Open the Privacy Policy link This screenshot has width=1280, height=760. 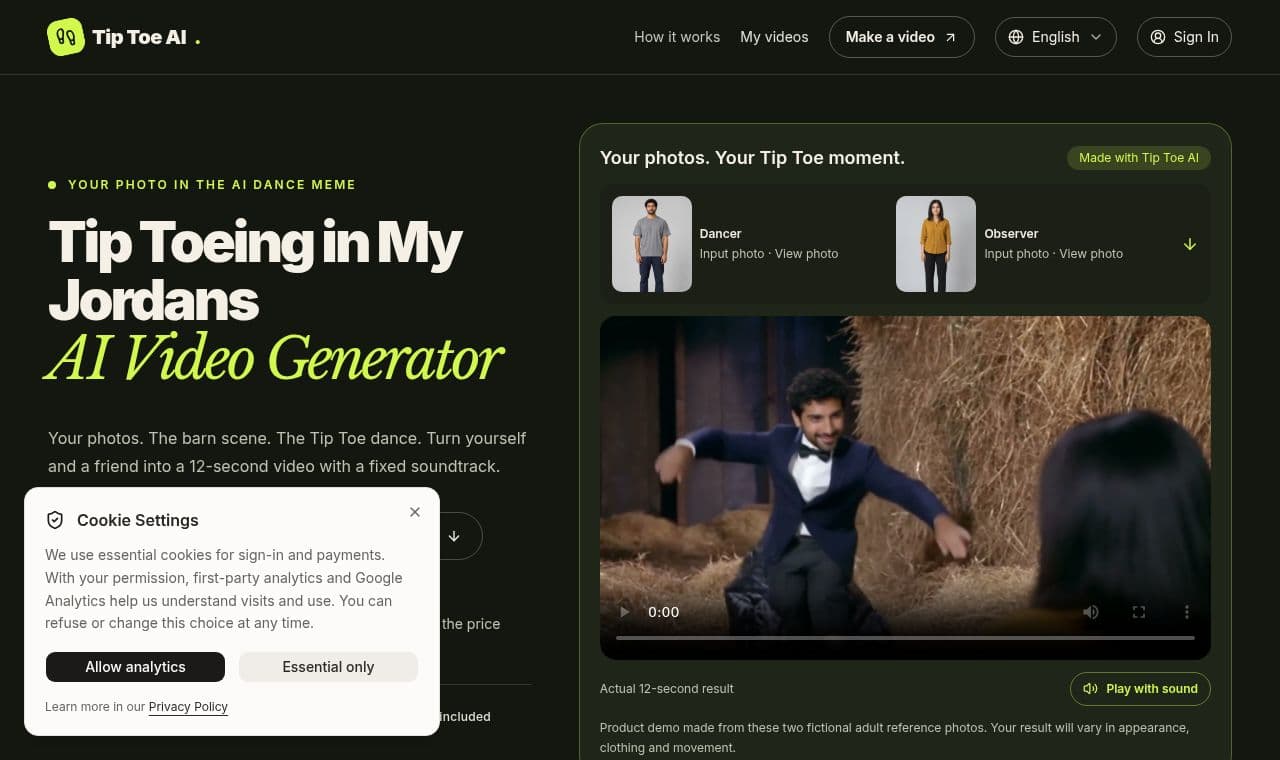pos(188,706)
